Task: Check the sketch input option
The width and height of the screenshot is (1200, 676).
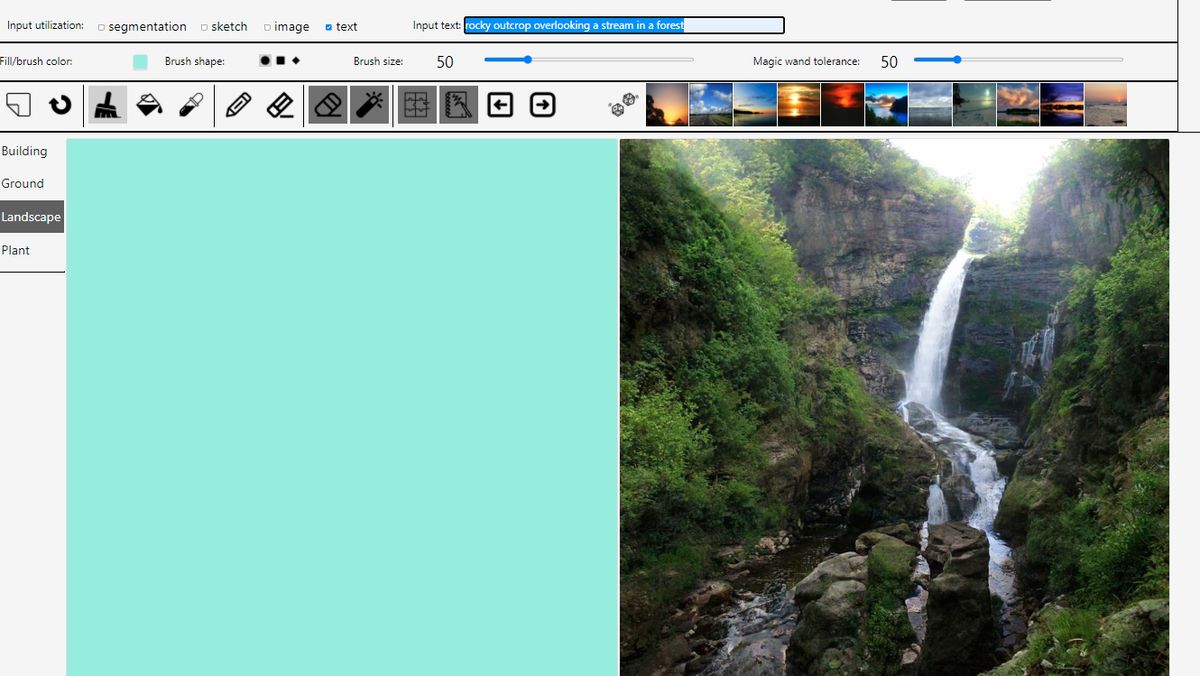Action: coord(203,26)
